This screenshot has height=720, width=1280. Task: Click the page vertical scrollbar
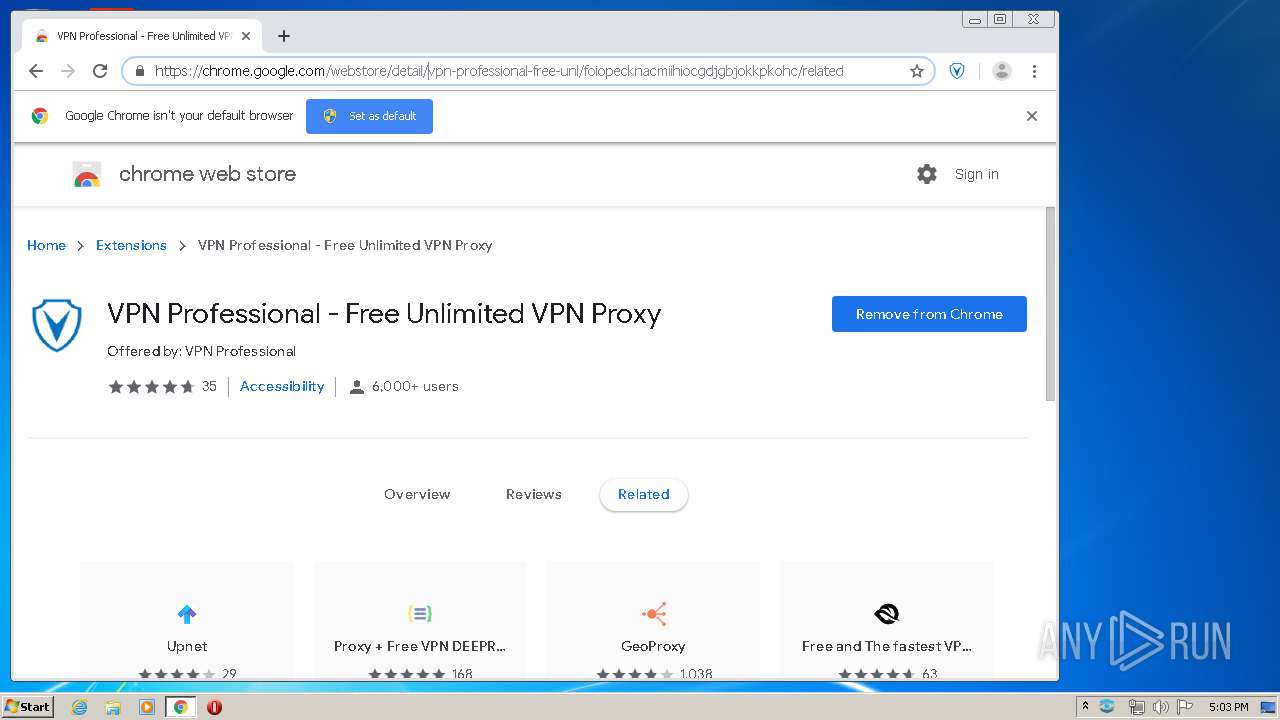pos(1050,303)
